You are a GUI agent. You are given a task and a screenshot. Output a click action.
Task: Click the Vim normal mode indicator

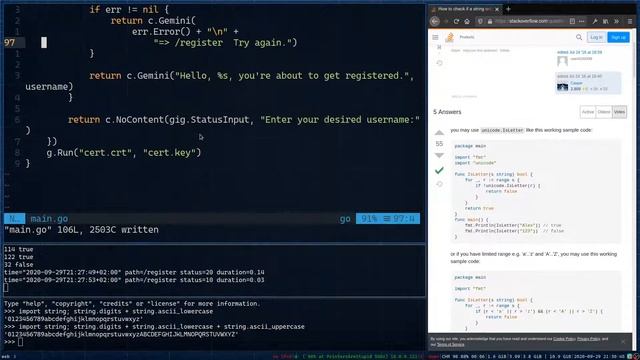pos(14,219)
